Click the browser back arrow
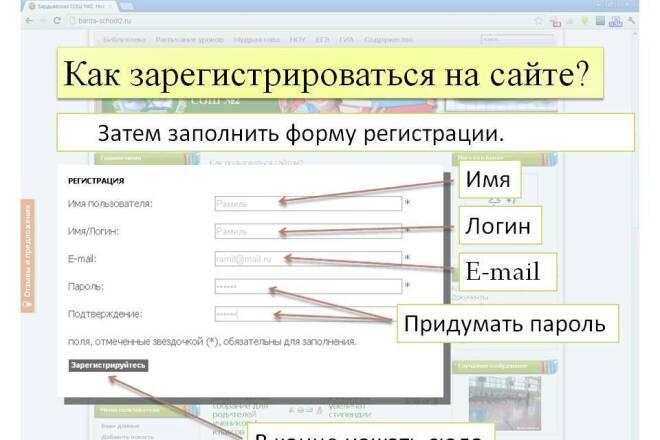The width and height of the screenshot is (660, 440). click(x=29, y=20)
